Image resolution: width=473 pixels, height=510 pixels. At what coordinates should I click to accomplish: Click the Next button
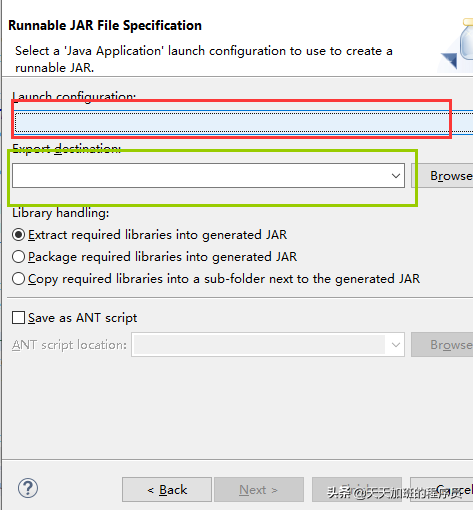(x=259, y=490)
